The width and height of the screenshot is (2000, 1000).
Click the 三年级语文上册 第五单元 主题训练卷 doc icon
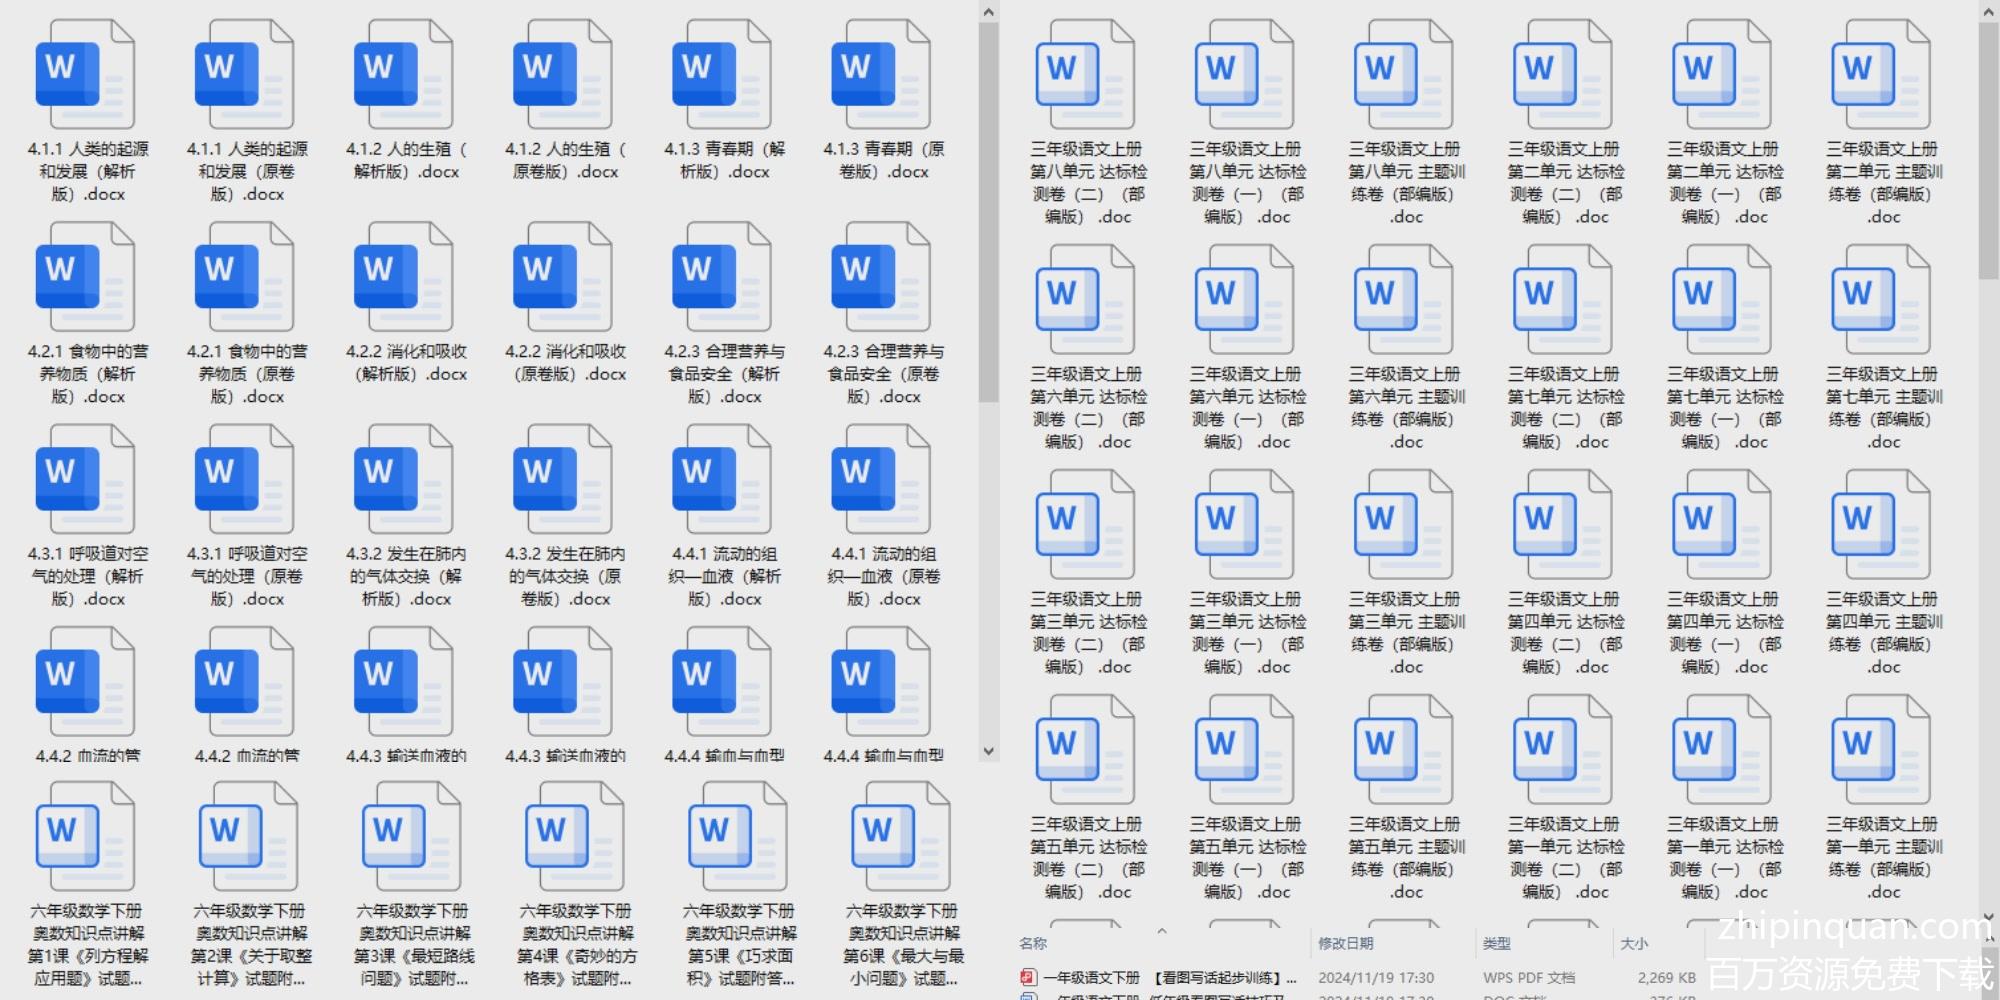(1404, 750)
